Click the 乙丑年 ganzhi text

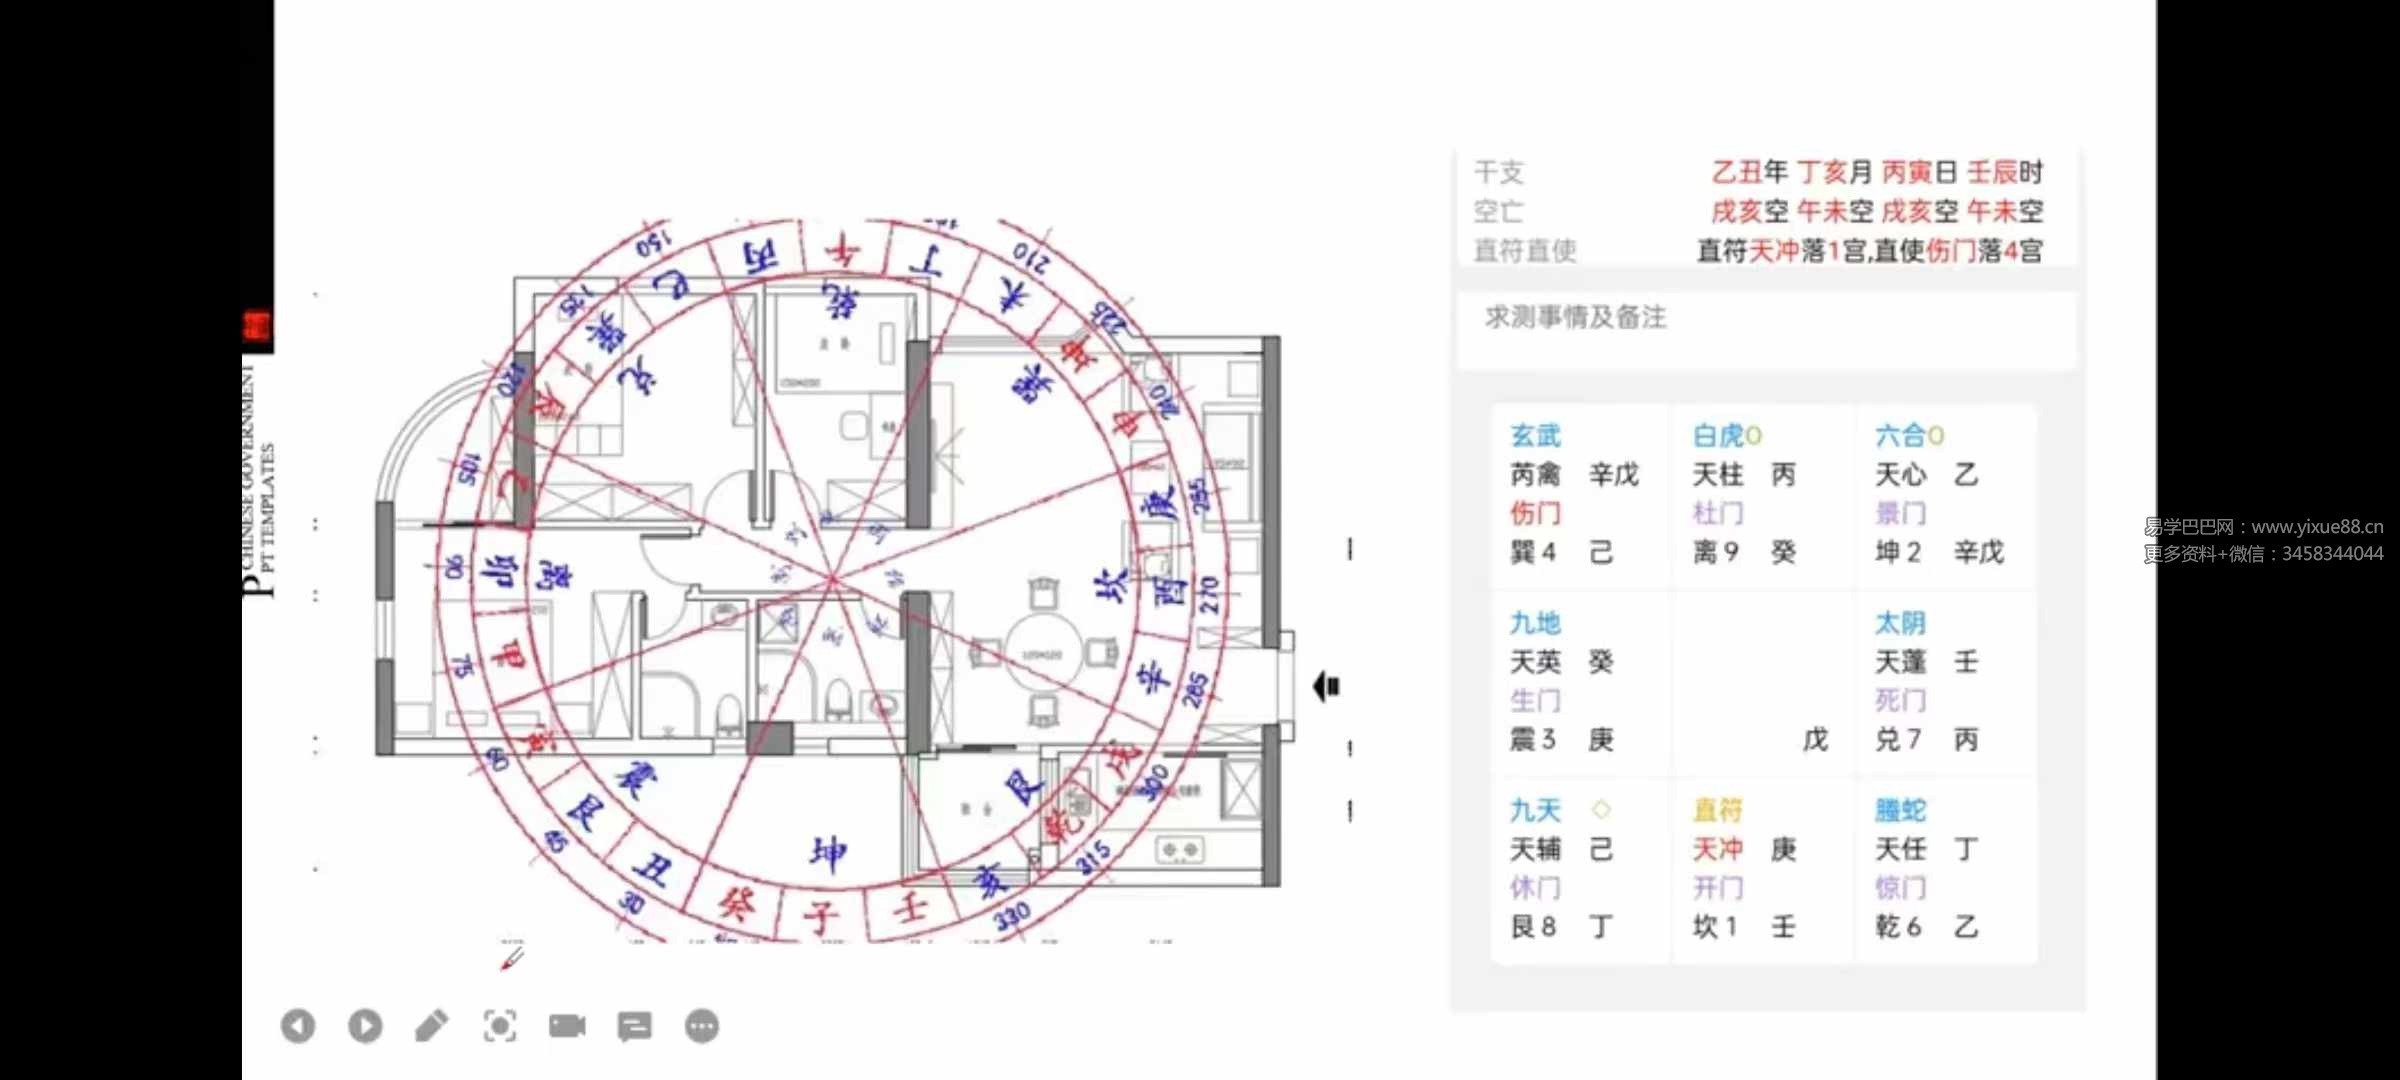pos(1748,172)
